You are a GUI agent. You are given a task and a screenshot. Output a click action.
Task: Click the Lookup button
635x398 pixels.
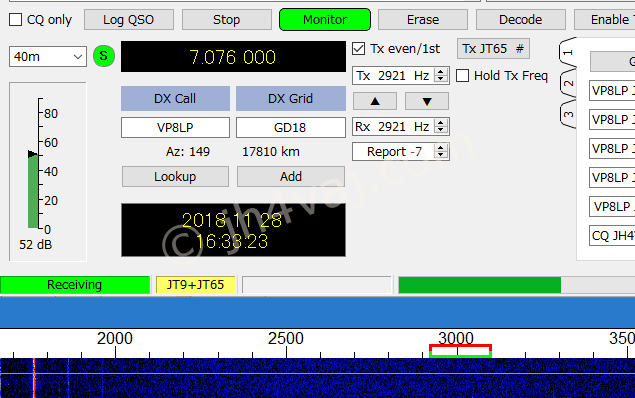pyautogui.click(x=175, y=177)
